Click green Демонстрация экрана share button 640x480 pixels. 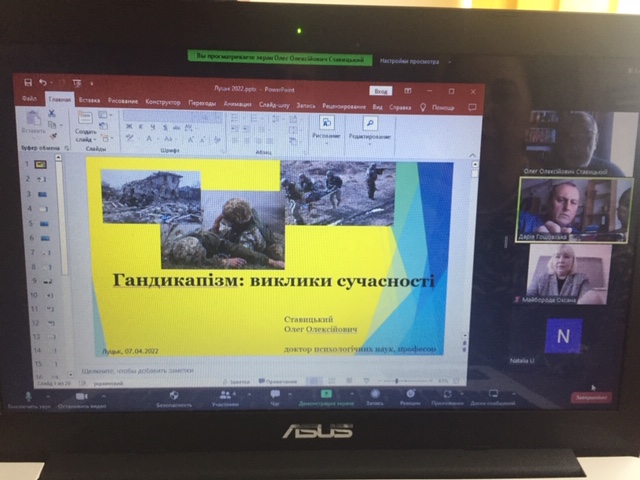coord(326,398)
